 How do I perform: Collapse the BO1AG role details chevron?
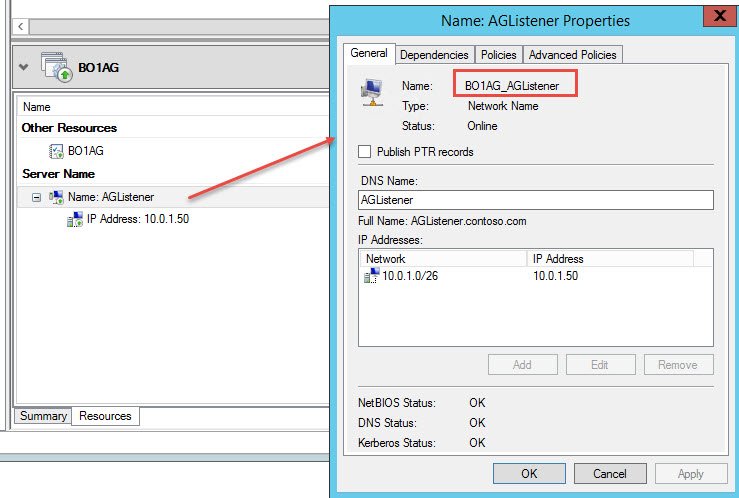[24, 67]
